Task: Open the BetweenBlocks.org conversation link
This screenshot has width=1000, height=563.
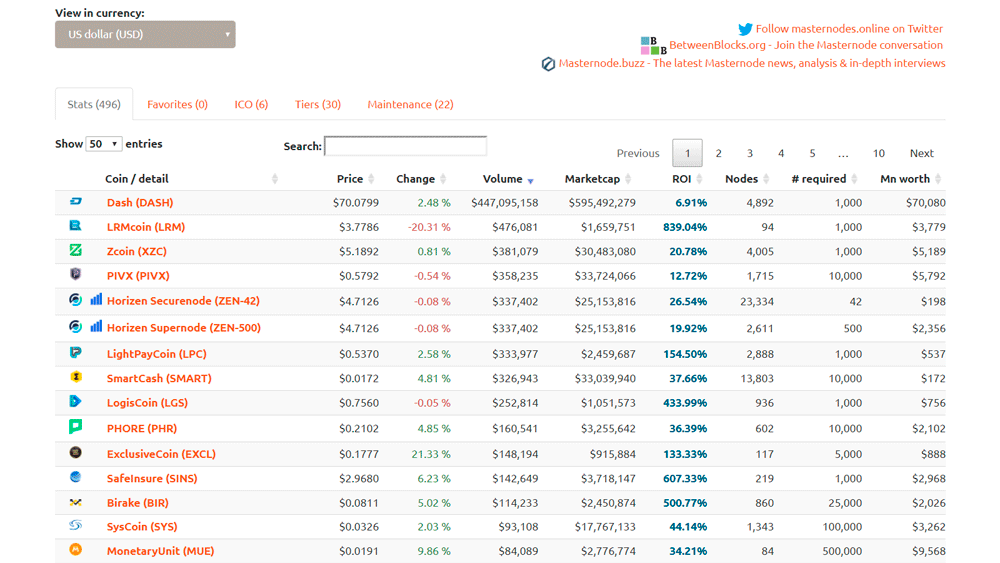Action: pos(805,45)
